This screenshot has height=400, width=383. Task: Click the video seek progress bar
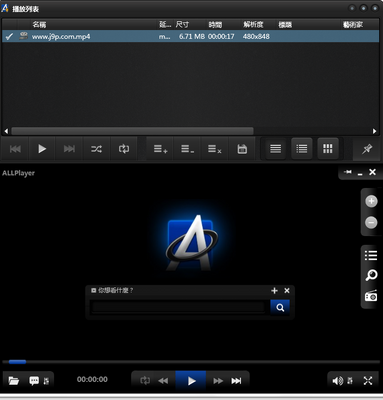[191, 362]
